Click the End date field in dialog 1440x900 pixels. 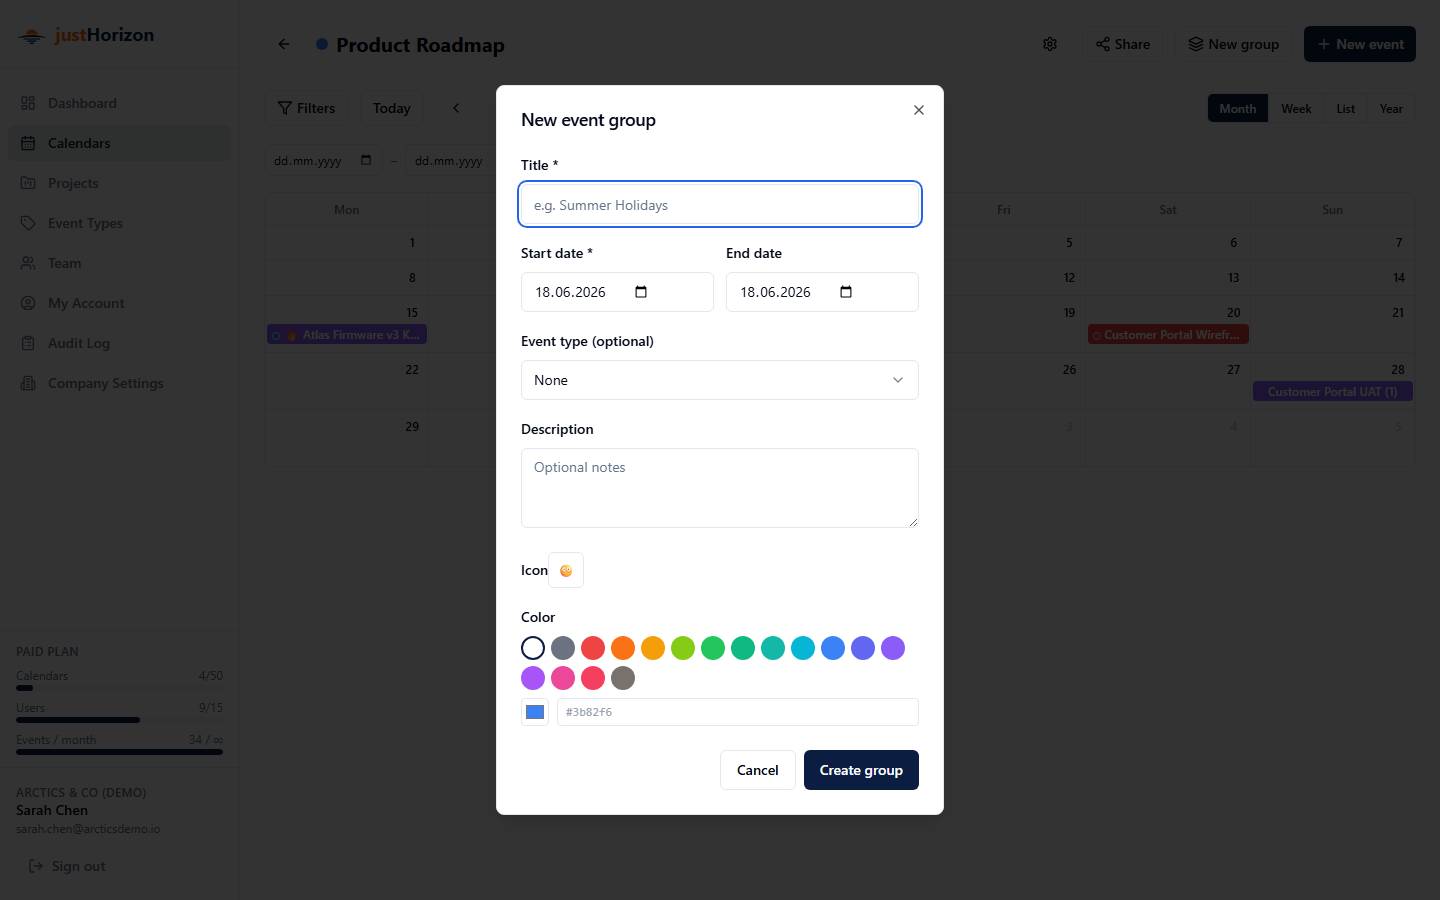tap(822, 292)
